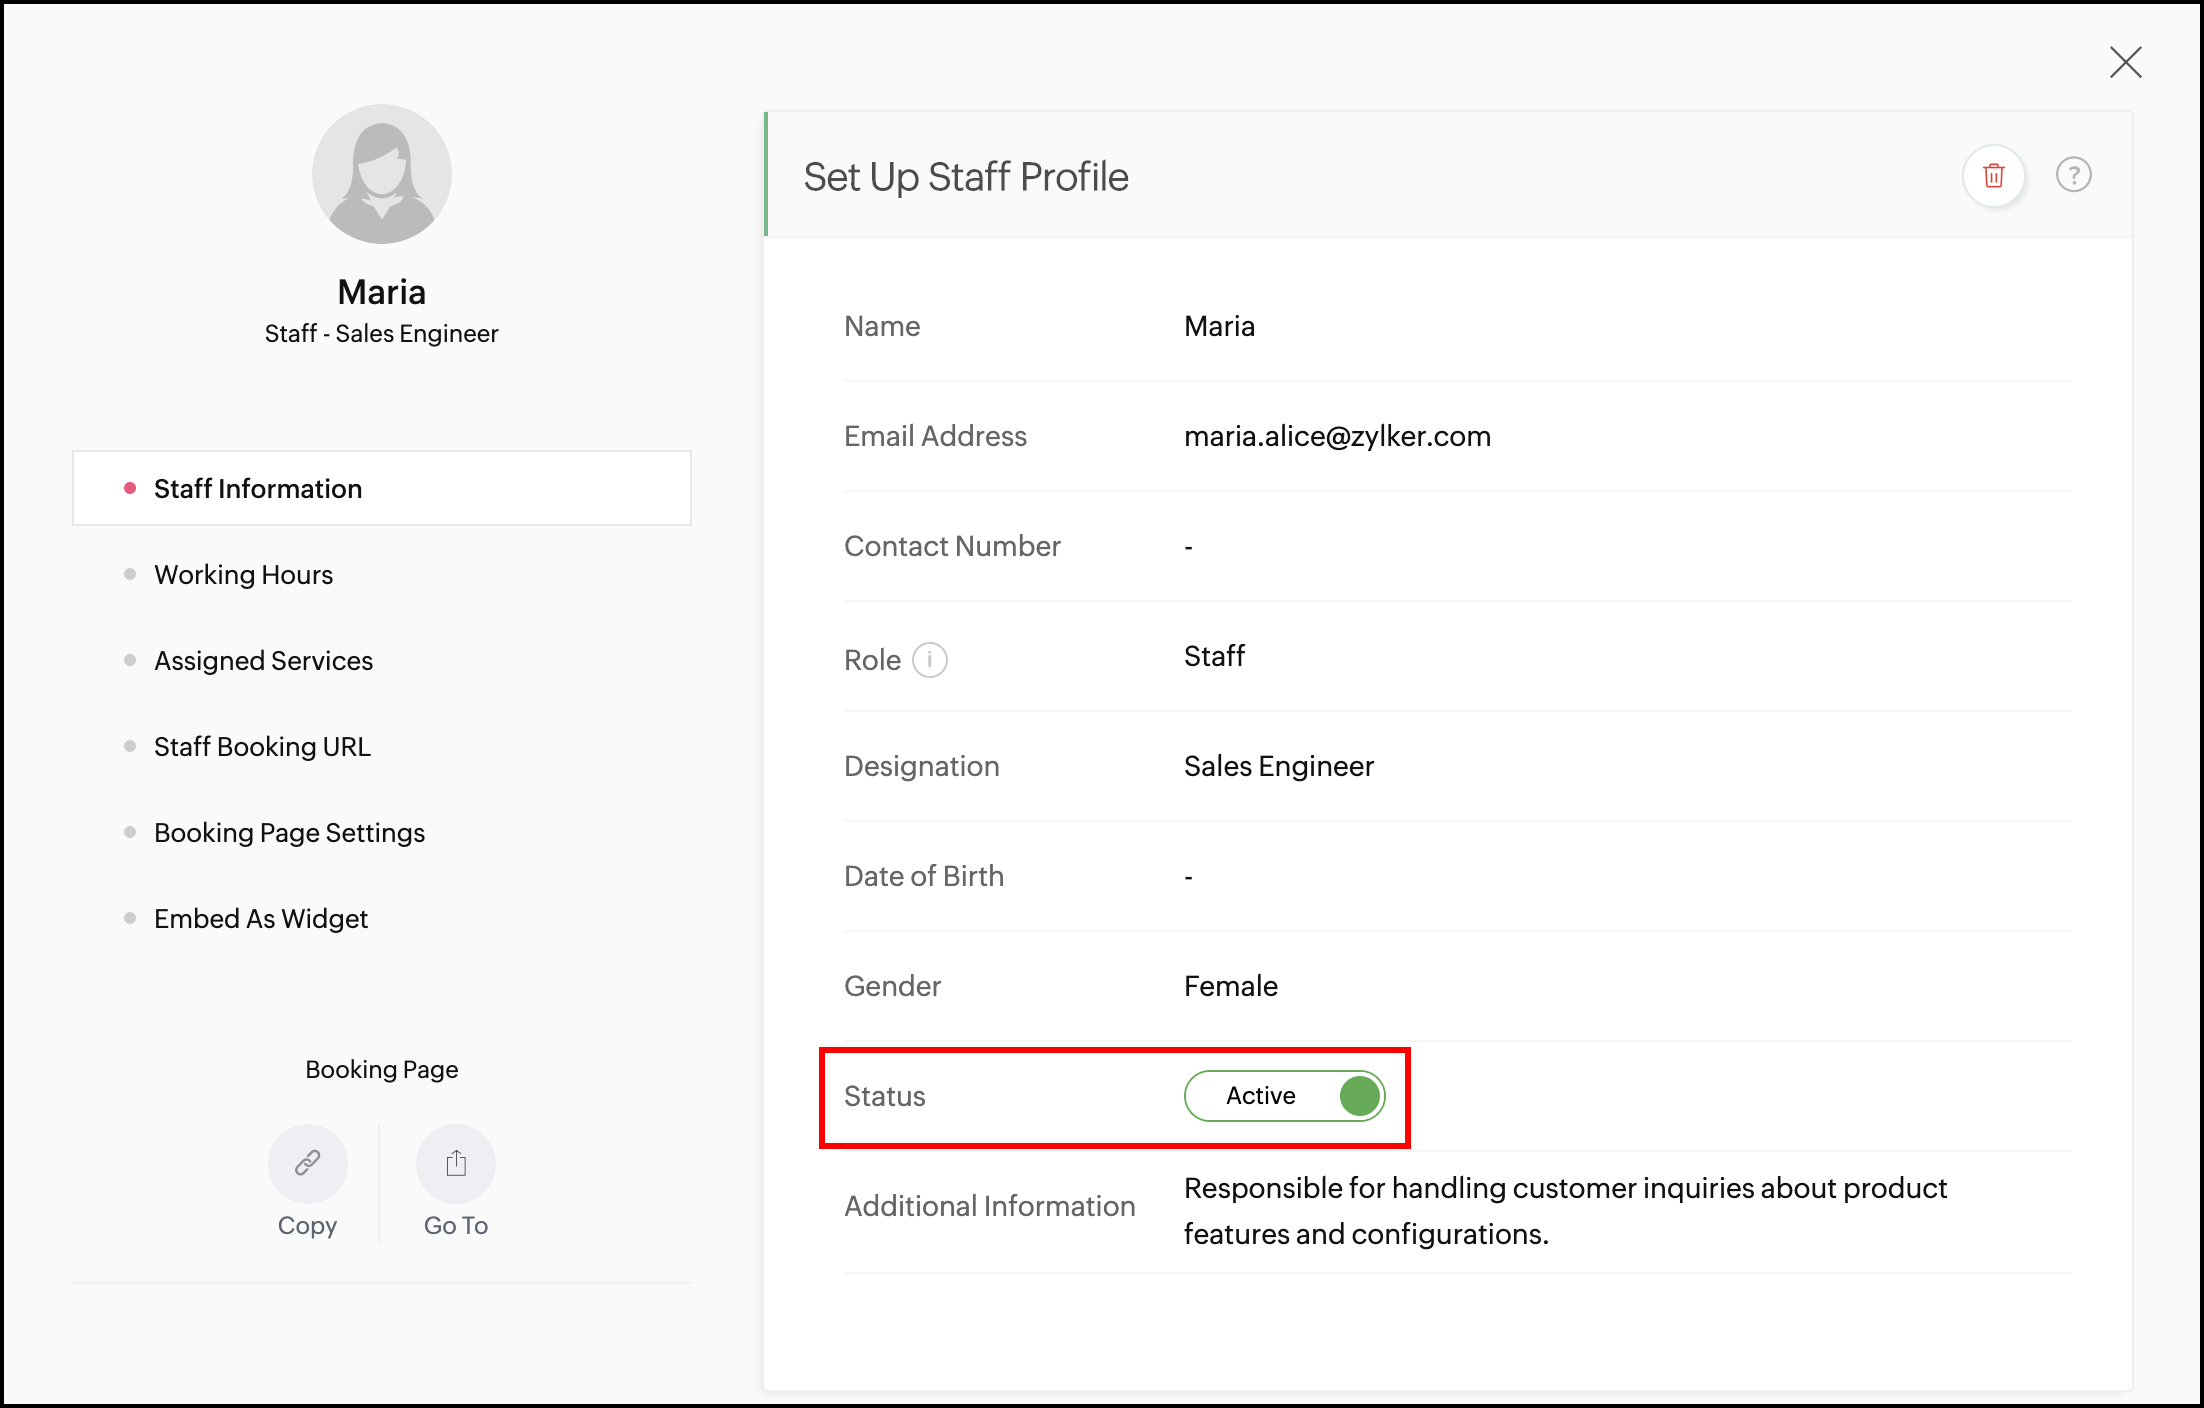The width and height of the screenshot is (2204, 1408).
Task: Click the Gender value Female
Action: (x=1230, y=986)
